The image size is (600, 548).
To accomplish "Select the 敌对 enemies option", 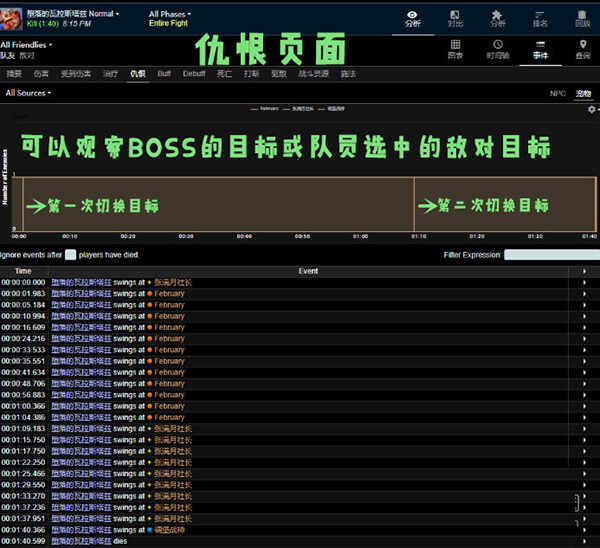I will pos(27,55).
